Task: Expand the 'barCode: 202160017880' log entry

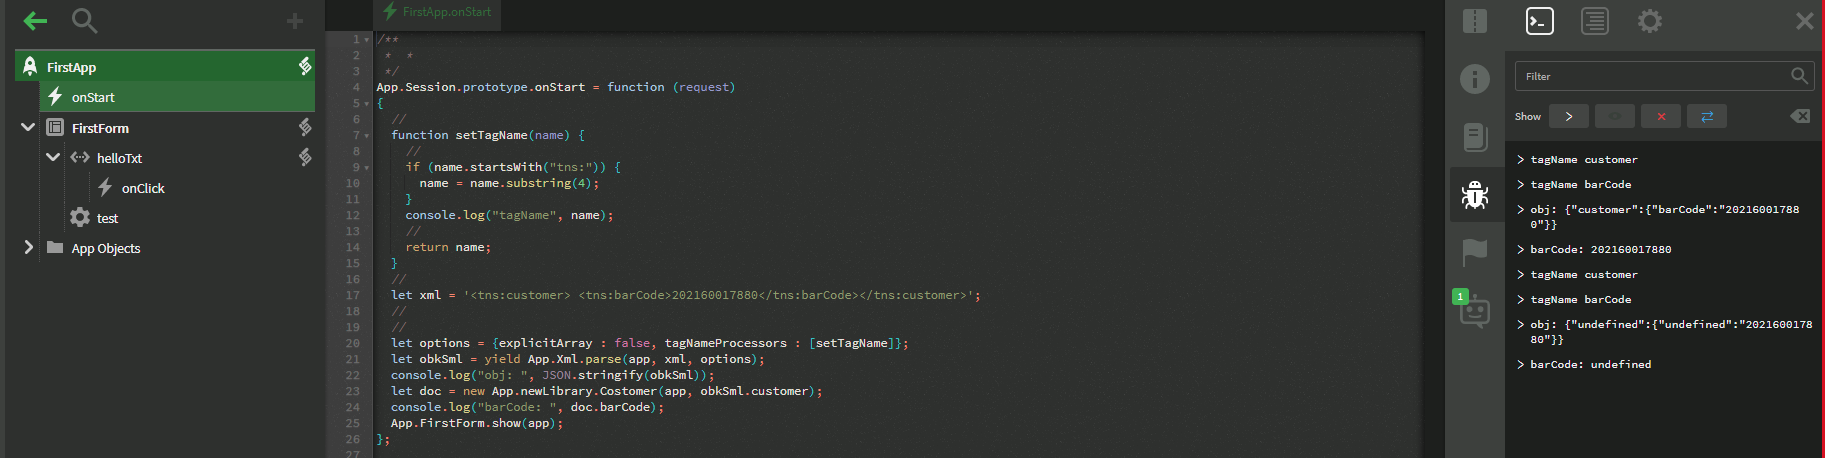Action: coord(1520,250)
